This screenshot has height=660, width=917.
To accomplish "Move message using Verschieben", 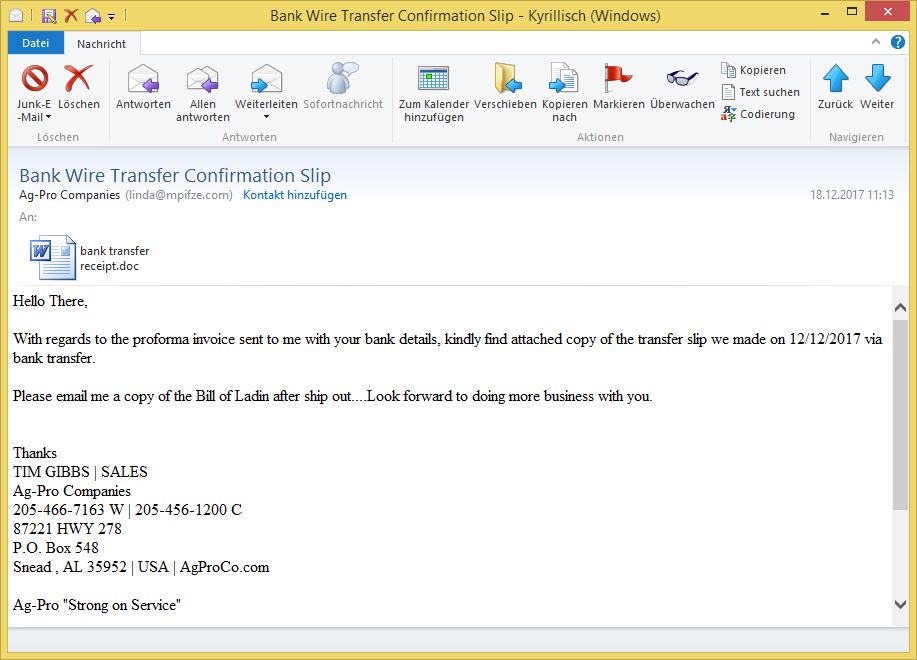I will pos(505,87).
